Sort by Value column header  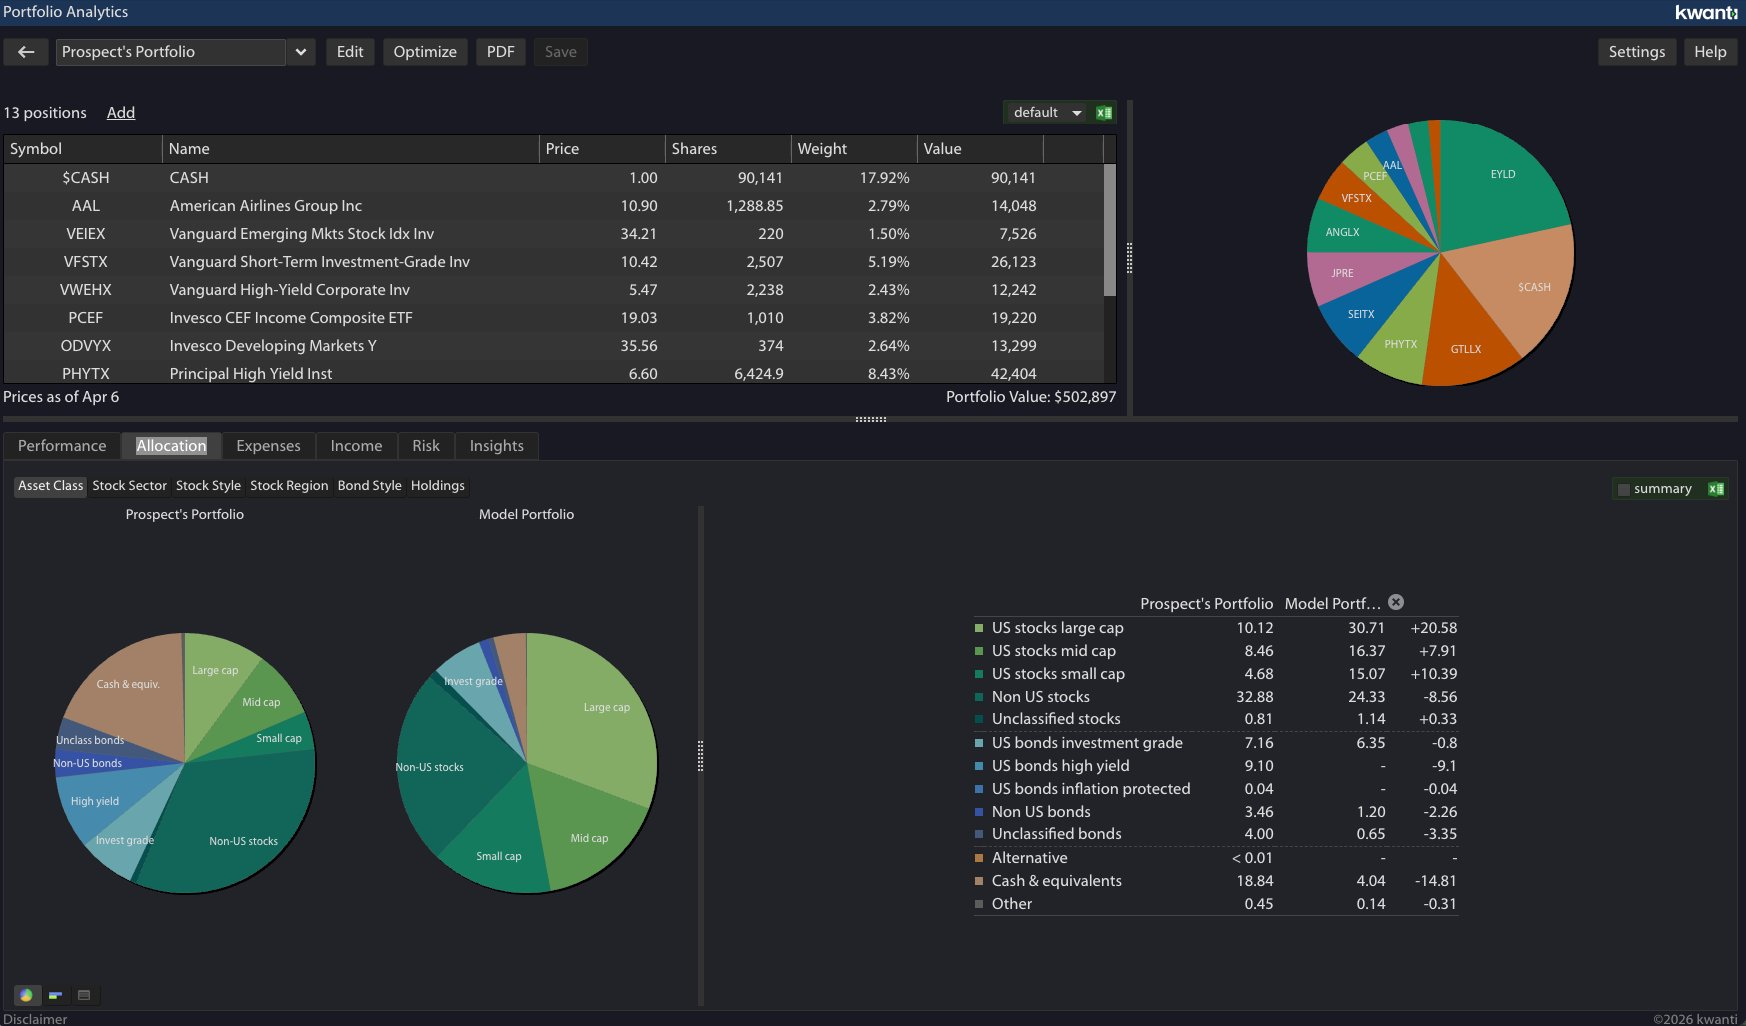[981, 149]
